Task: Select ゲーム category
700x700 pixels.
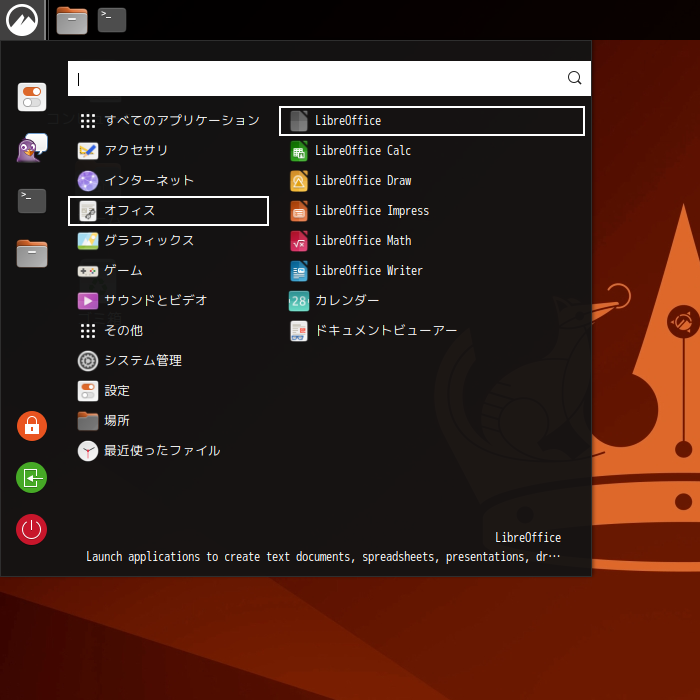Action: point(168,271)
